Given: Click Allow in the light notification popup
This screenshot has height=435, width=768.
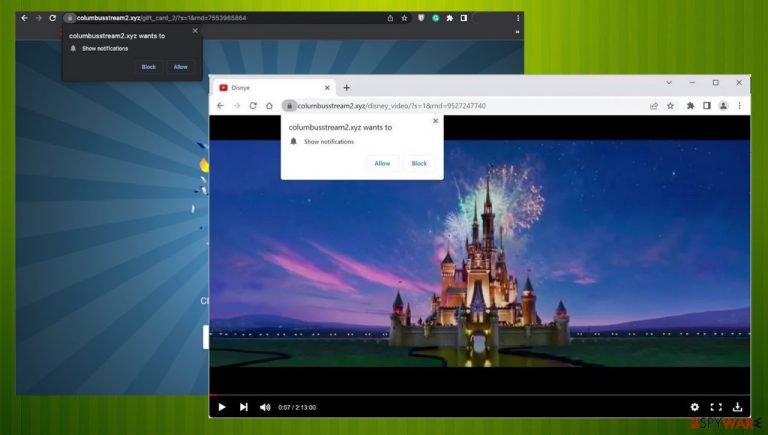Looking at the screenshot, I should pos(382,163).
